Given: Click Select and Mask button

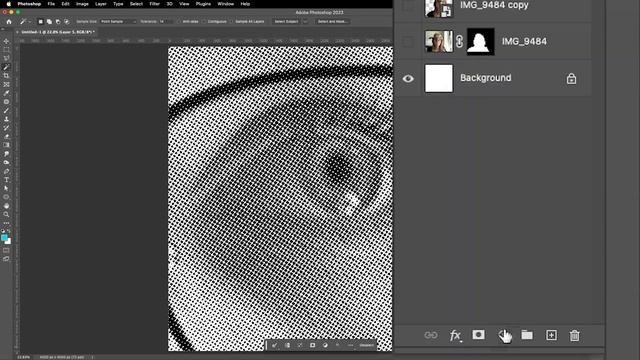Looking at the screenshot, I should click(x=332, y=22).
